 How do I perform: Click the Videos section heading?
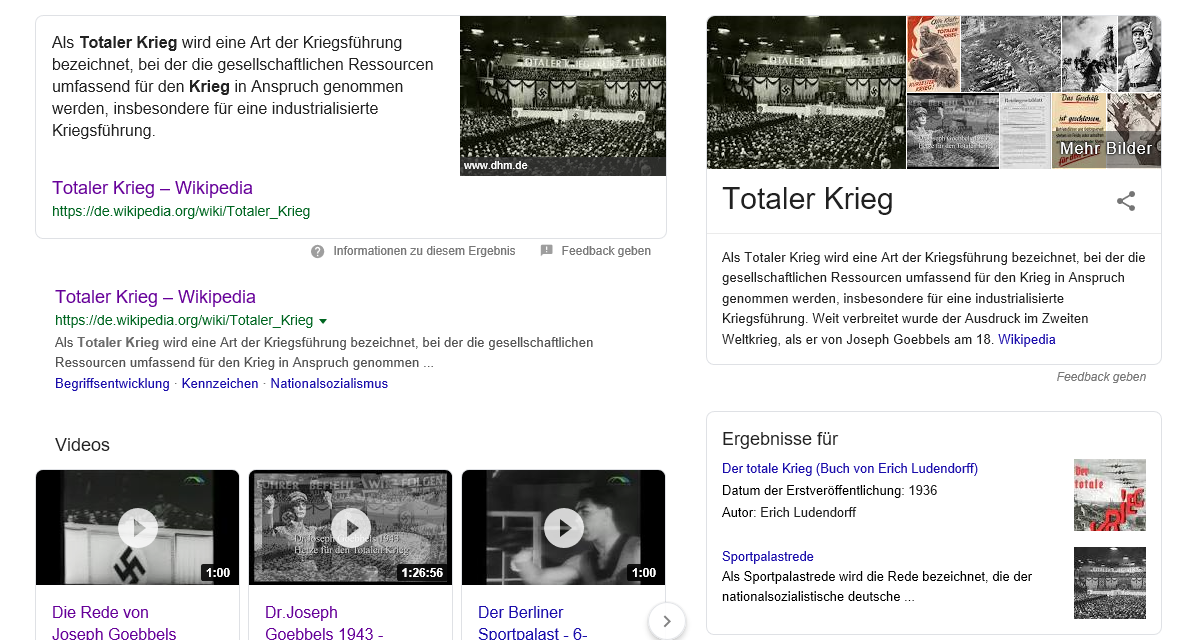pyautogui.click(x=82, y=445)
